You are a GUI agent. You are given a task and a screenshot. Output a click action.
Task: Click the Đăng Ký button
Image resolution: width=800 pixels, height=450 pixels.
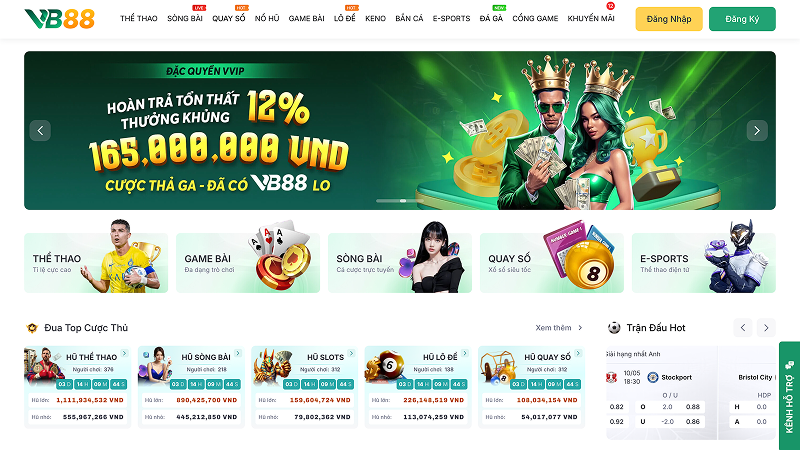742,19
